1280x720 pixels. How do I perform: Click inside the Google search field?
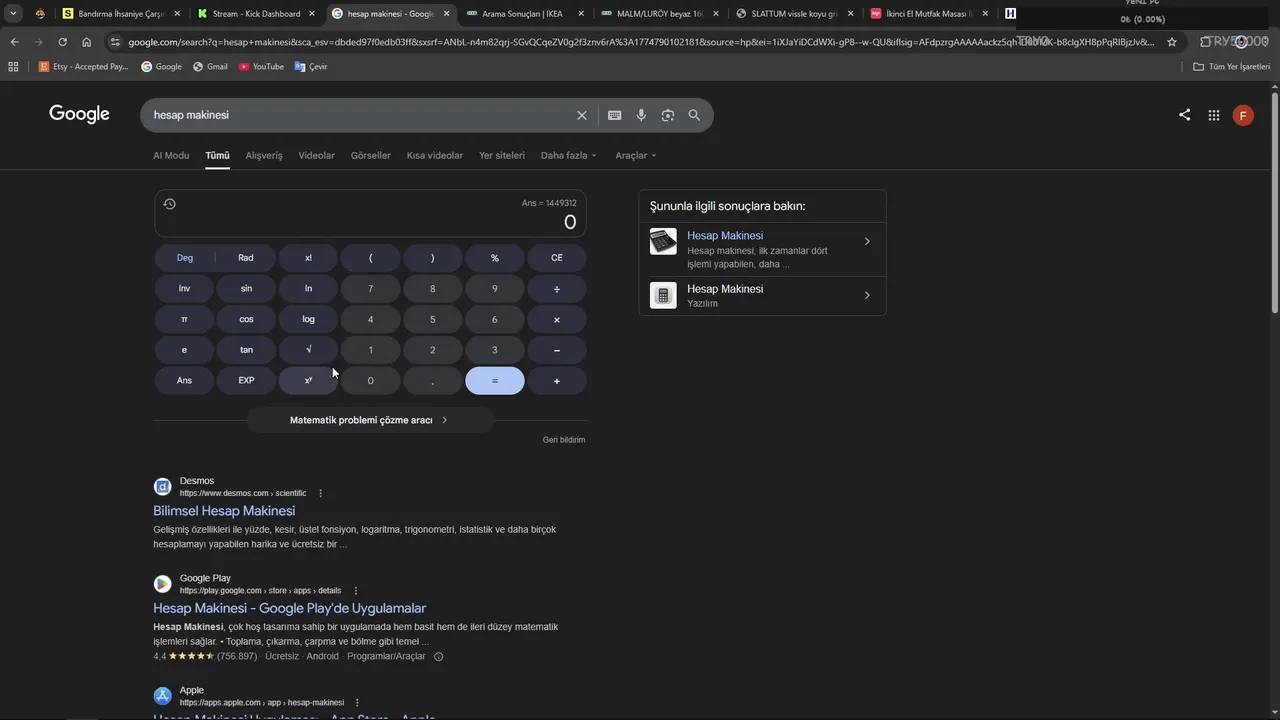click(x=360, y=115)
